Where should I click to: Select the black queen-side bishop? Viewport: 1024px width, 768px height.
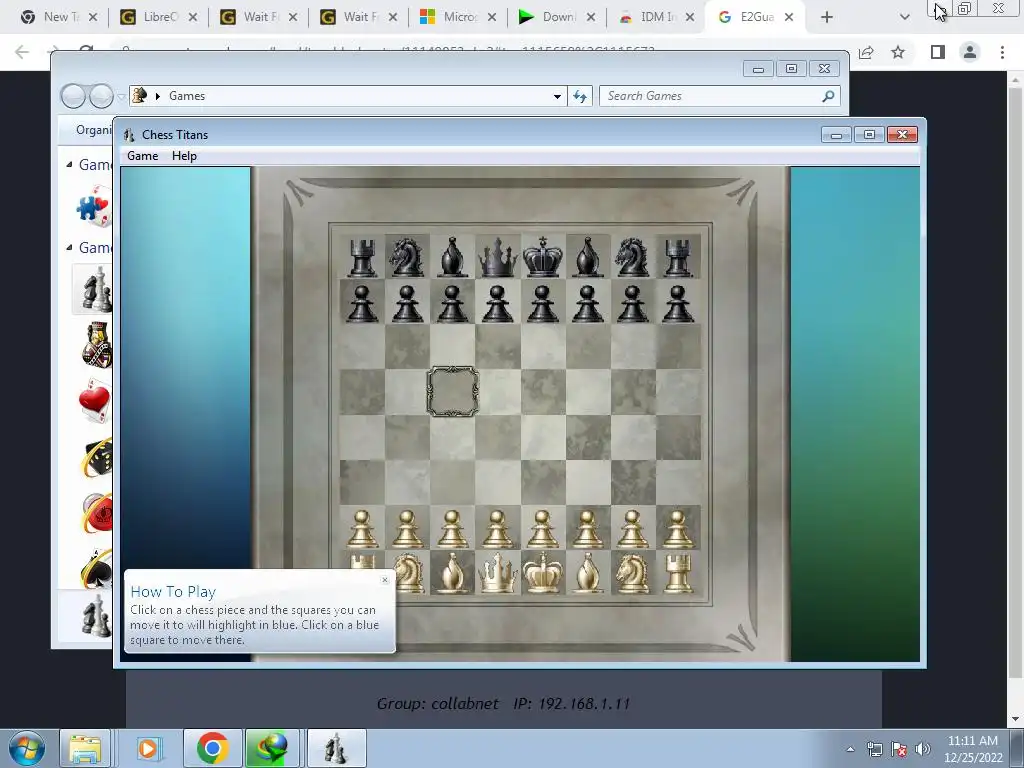453,257
